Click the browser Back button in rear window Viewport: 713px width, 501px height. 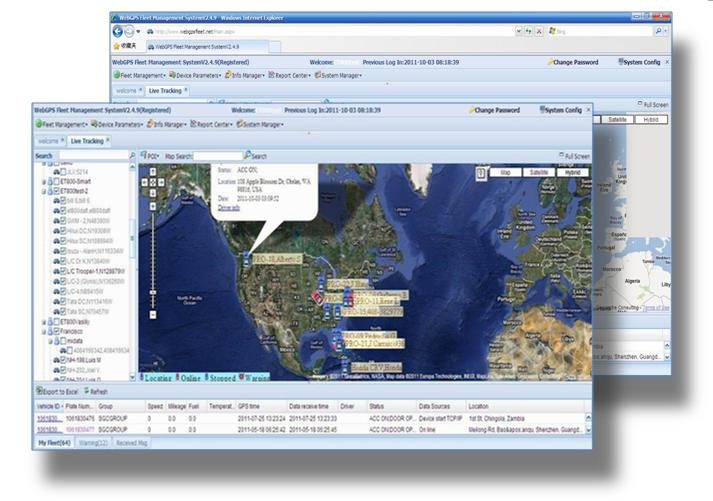pos(117,31)
